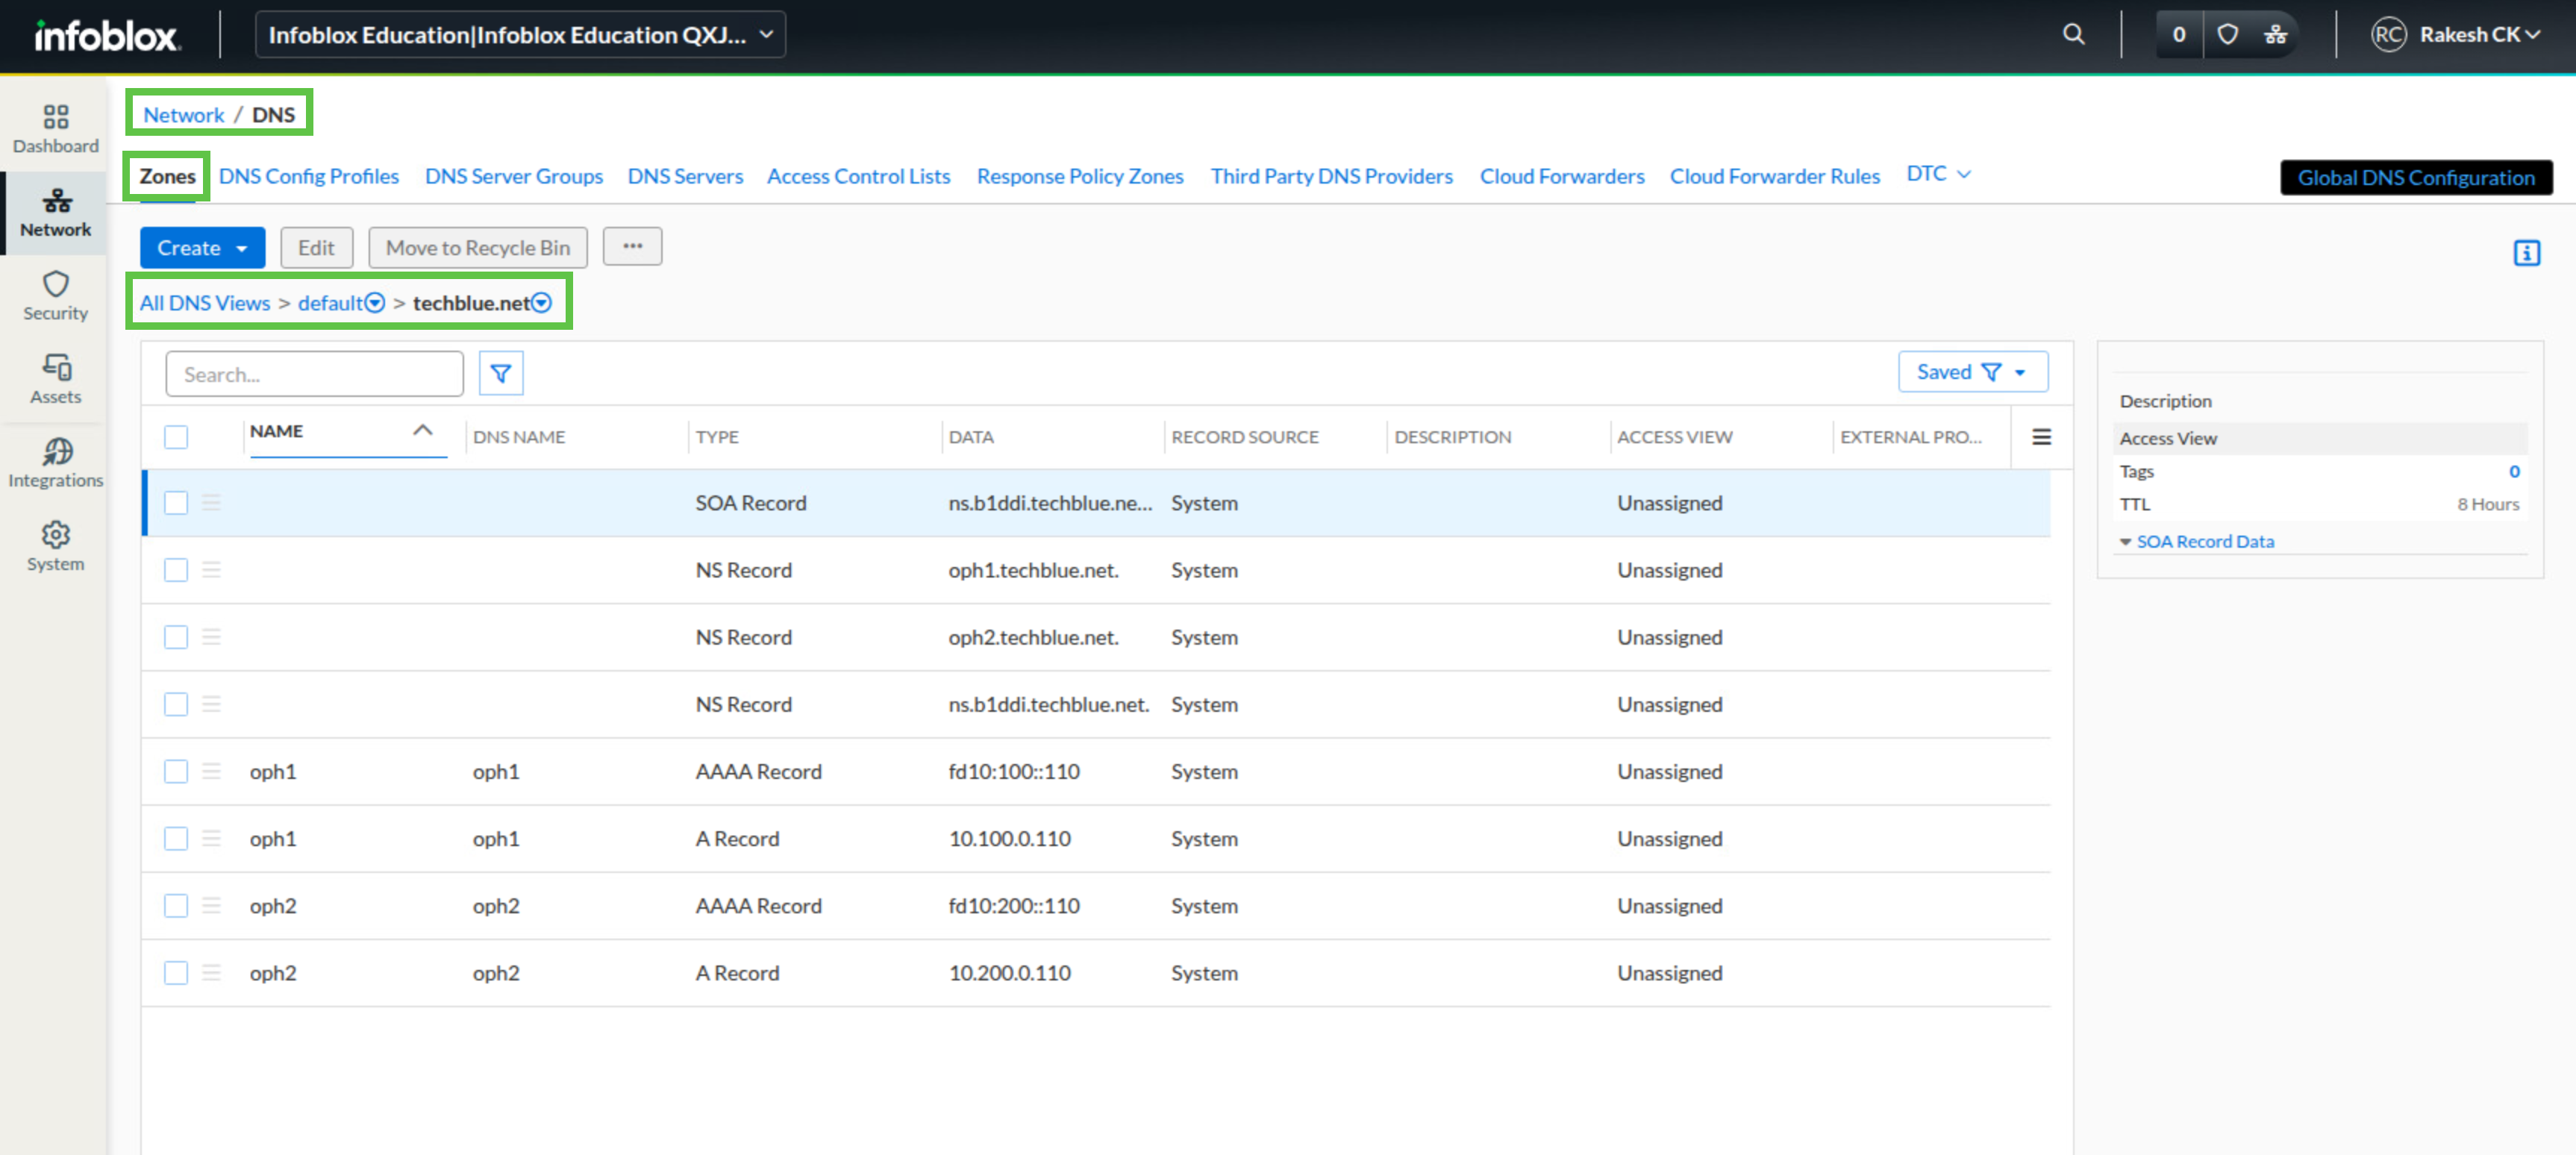Open the Network sidebar section
This screenshot has height=1155, width=2576.
pyautogui.click(x=55, y=212)
